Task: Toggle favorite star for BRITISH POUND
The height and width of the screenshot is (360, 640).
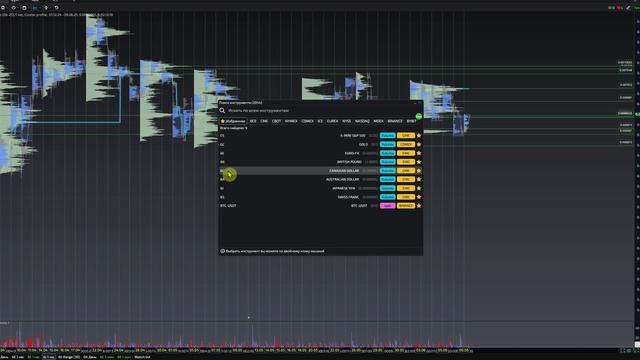Action: click(x=419, y=162)
